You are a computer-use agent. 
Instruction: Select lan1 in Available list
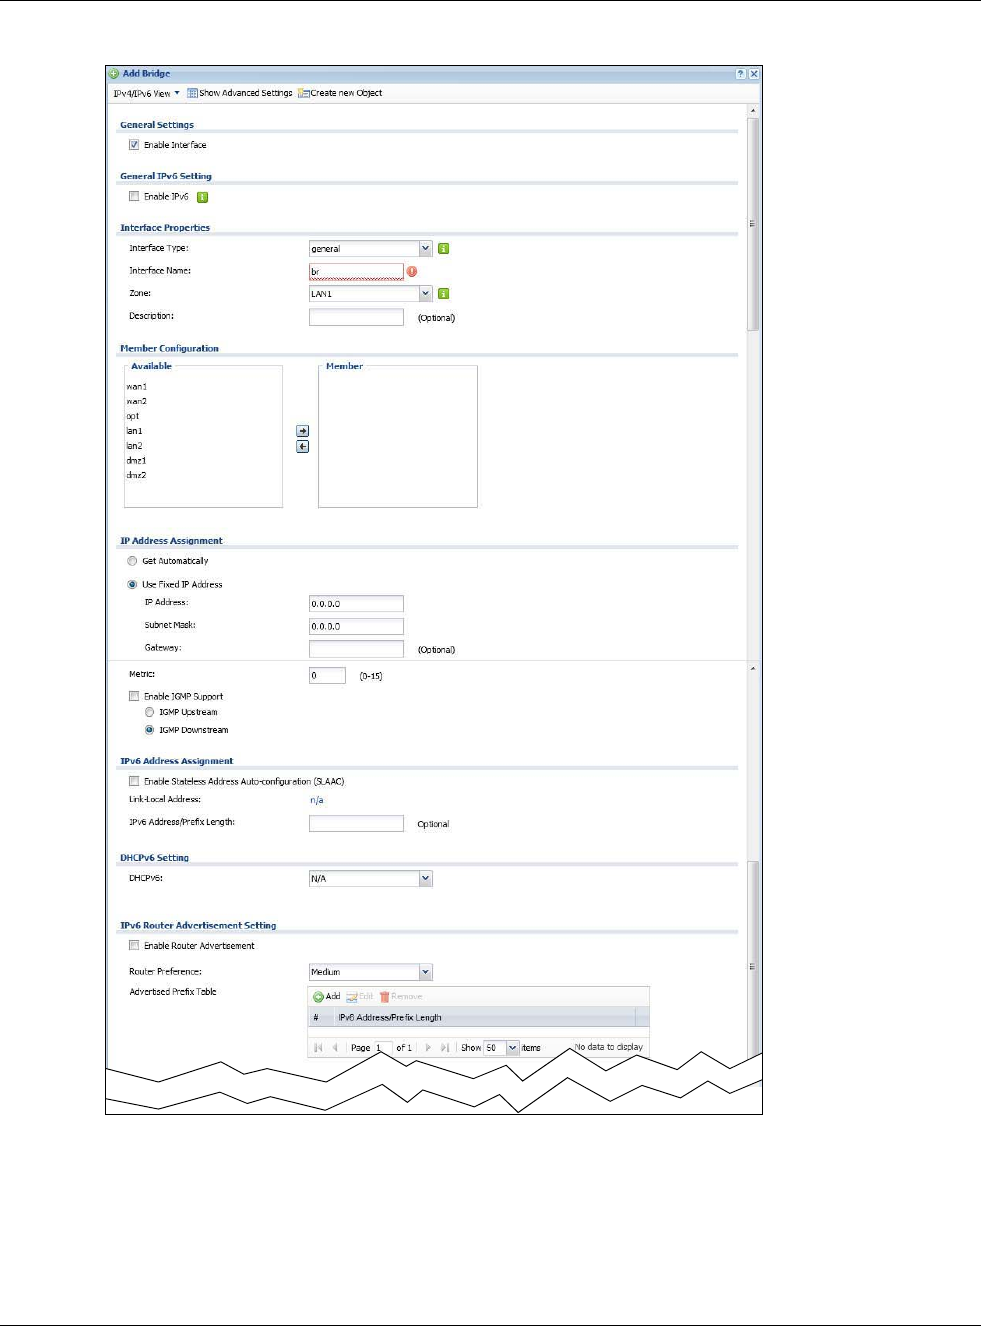tap(135, 431)
